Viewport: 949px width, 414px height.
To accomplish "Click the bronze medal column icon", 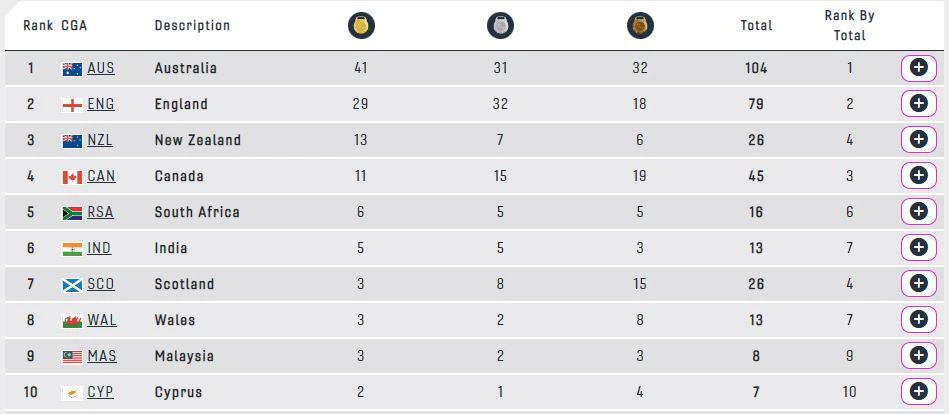I will click(640, 26).
